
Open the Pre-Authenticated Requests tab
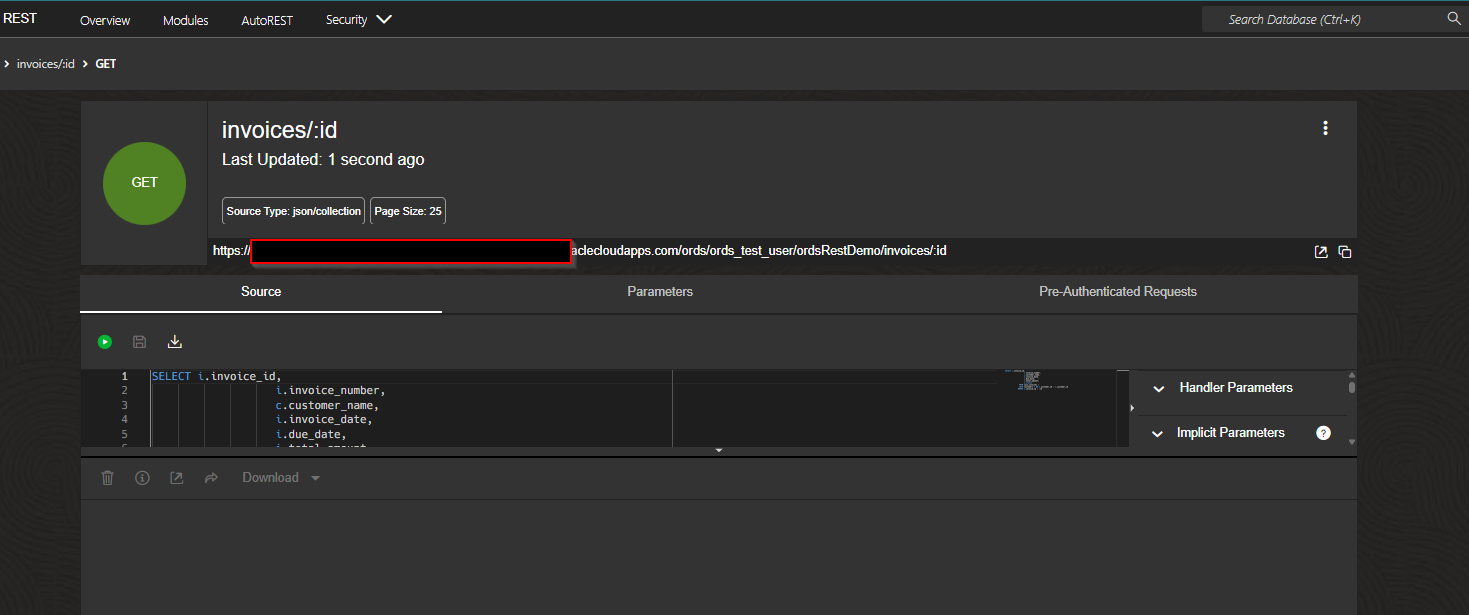coord(1118,291)
